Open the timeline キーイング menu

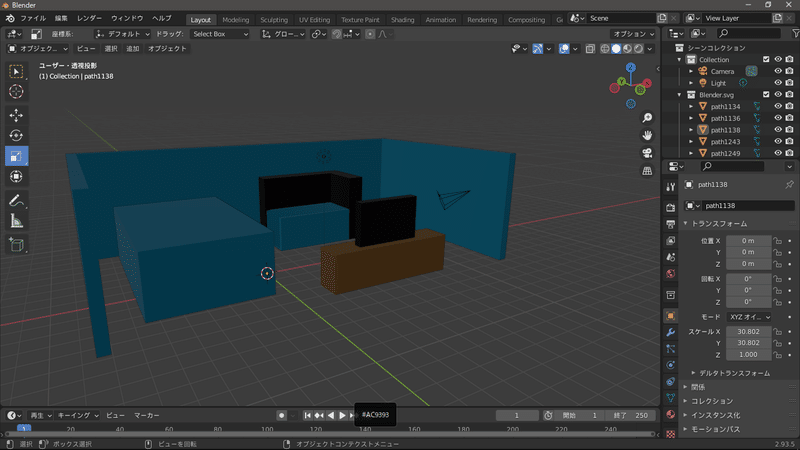(x=78, y=416)
